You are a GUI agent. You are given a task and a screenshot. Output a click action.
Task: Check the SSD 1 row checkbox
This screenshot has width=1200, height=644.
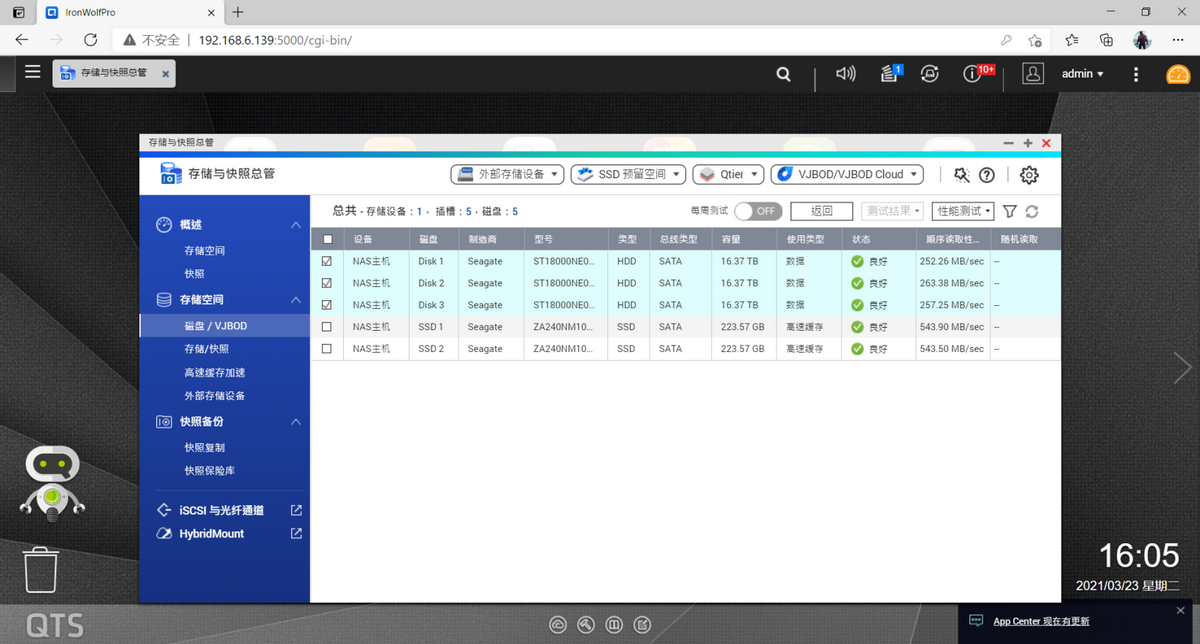(x=327, y=327)
